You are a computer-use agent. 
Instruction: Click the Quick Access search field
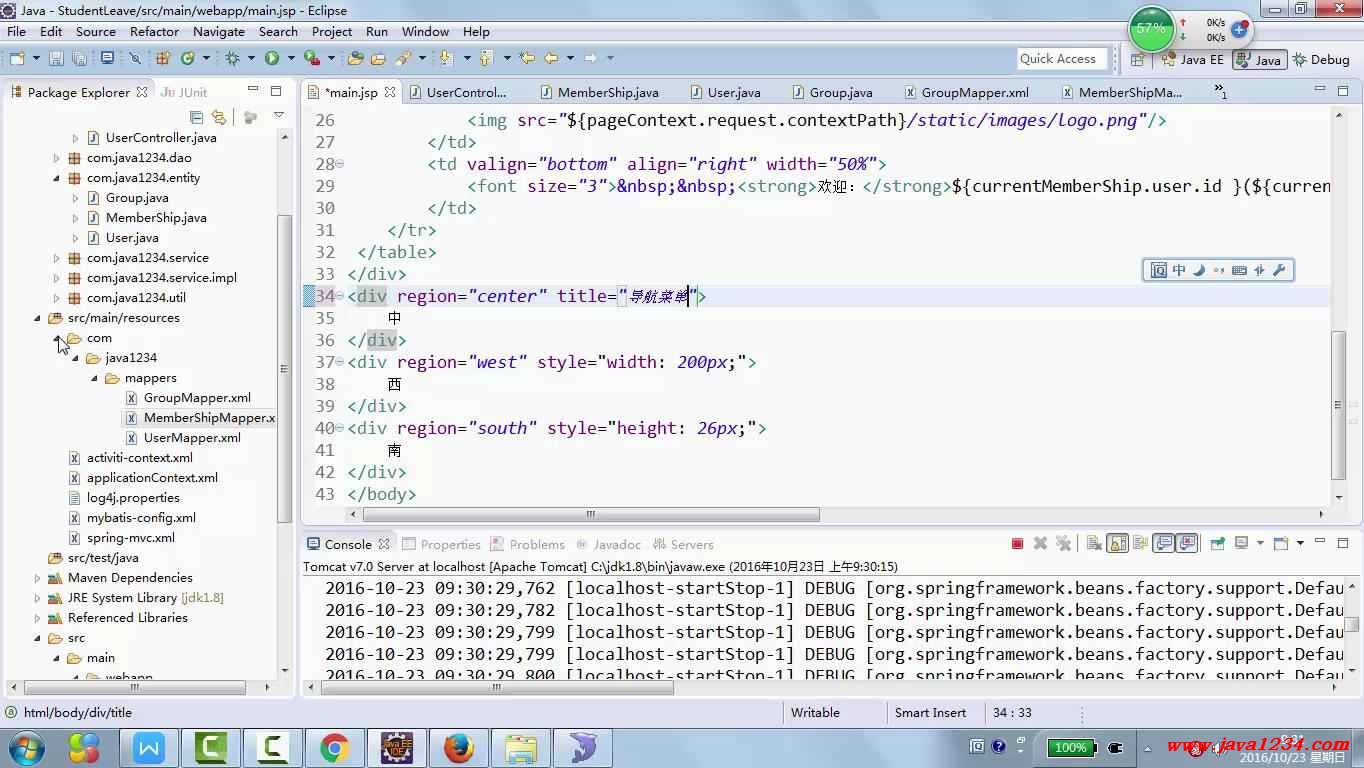coord(1063,59)
